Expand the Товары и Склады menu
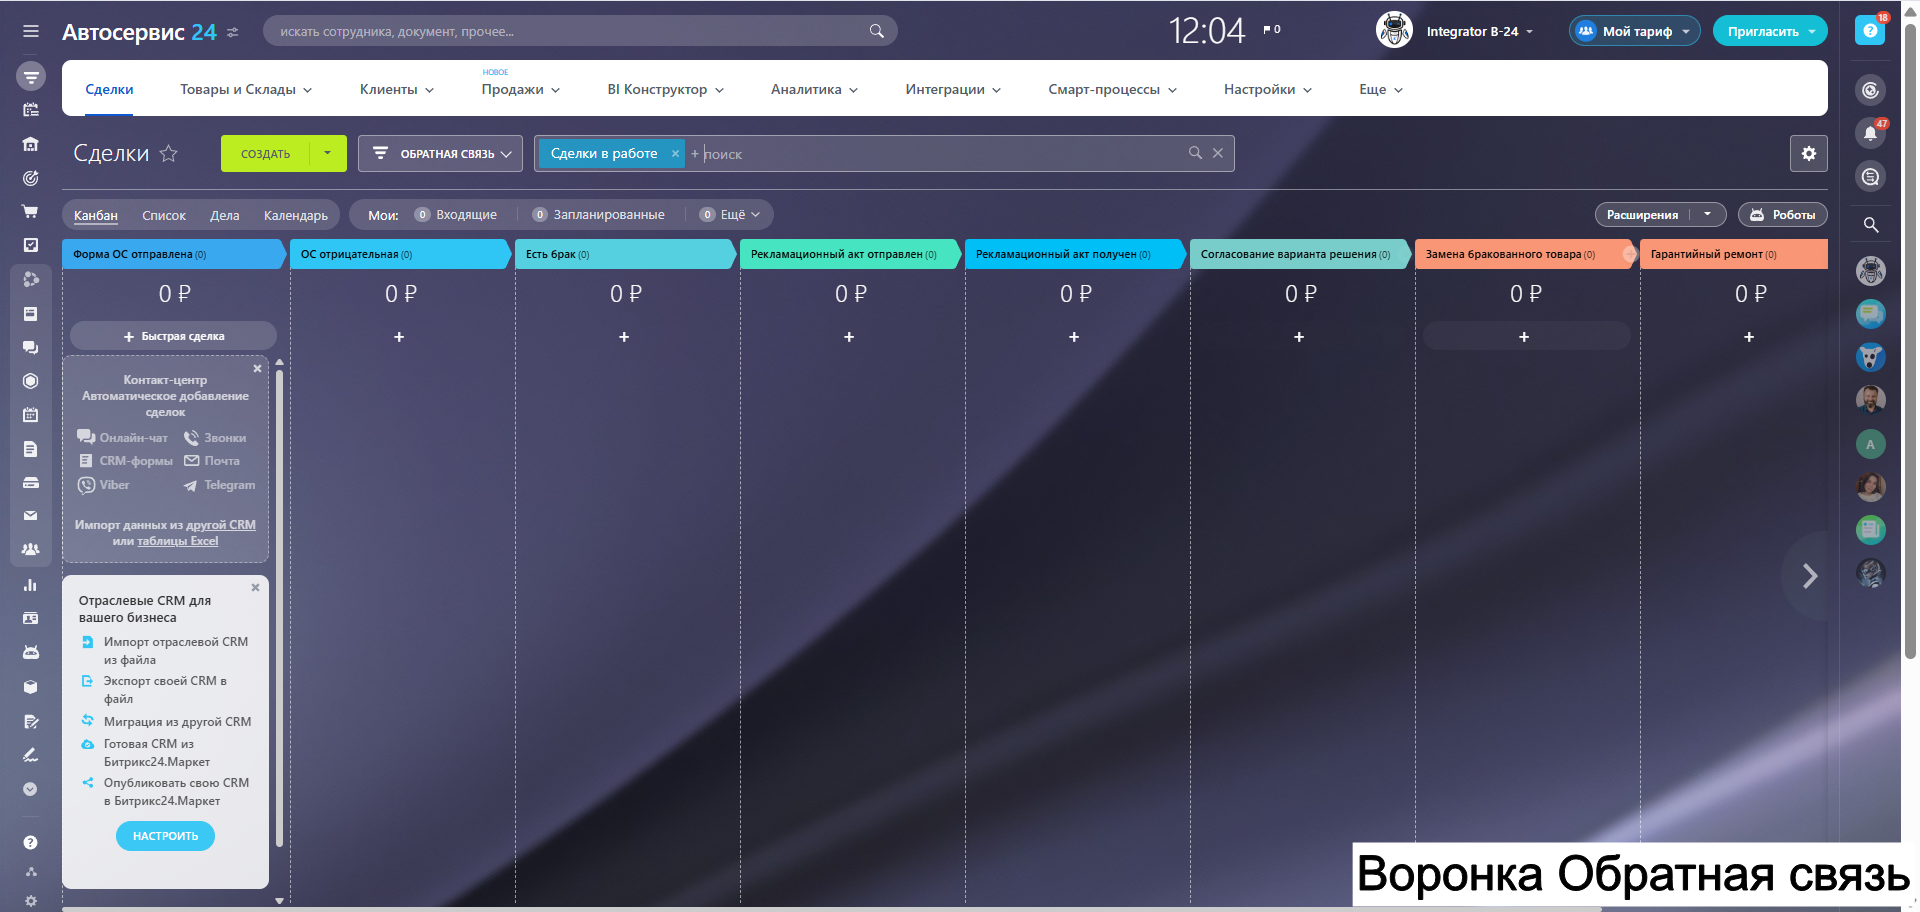Screen dimensions: 1920x912 coord(246,89)
